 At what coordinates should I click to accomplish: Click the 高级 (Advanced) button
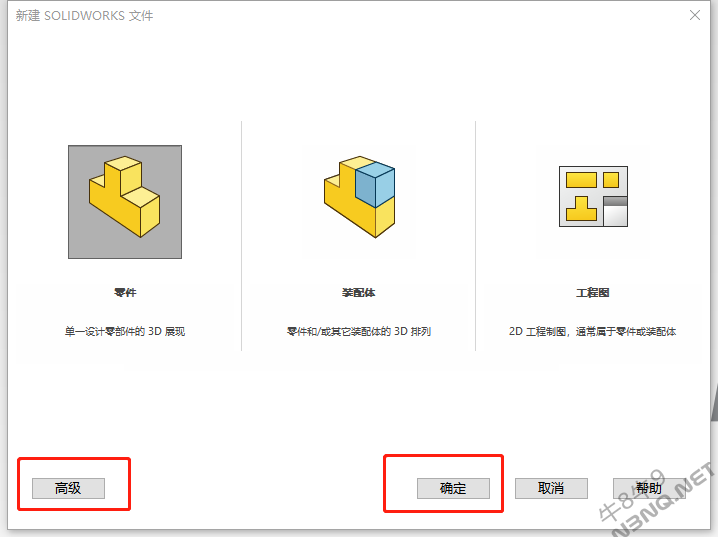coord(68,488)
